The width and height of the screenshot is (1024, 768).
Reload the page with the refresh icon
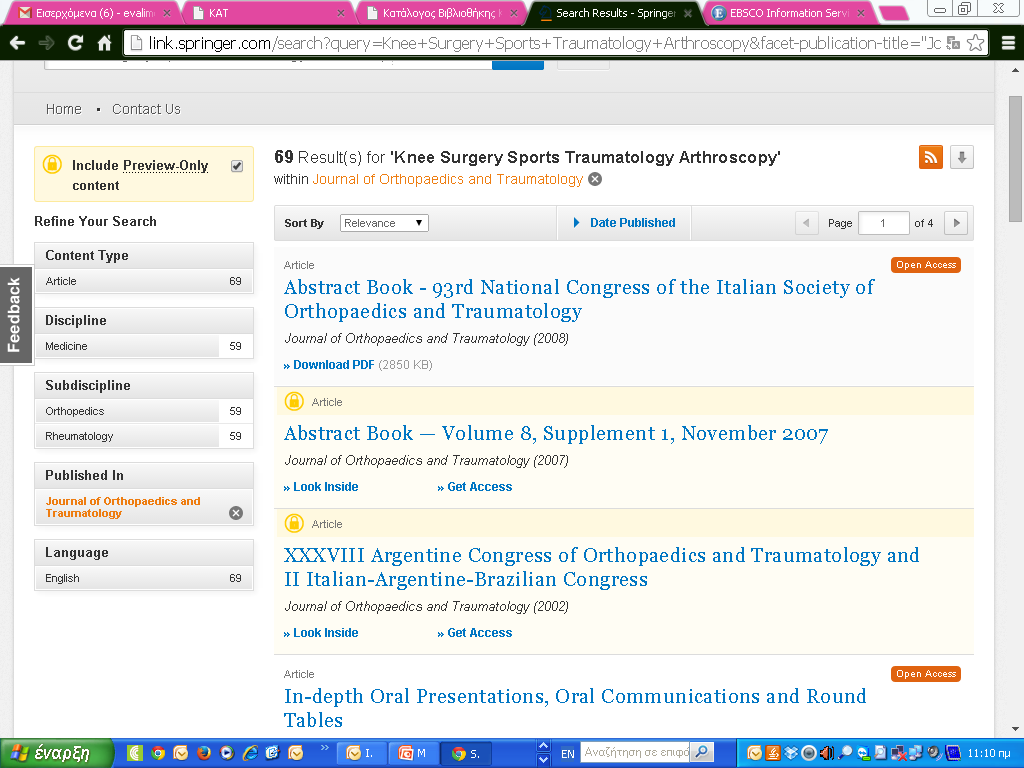[75, 43]
